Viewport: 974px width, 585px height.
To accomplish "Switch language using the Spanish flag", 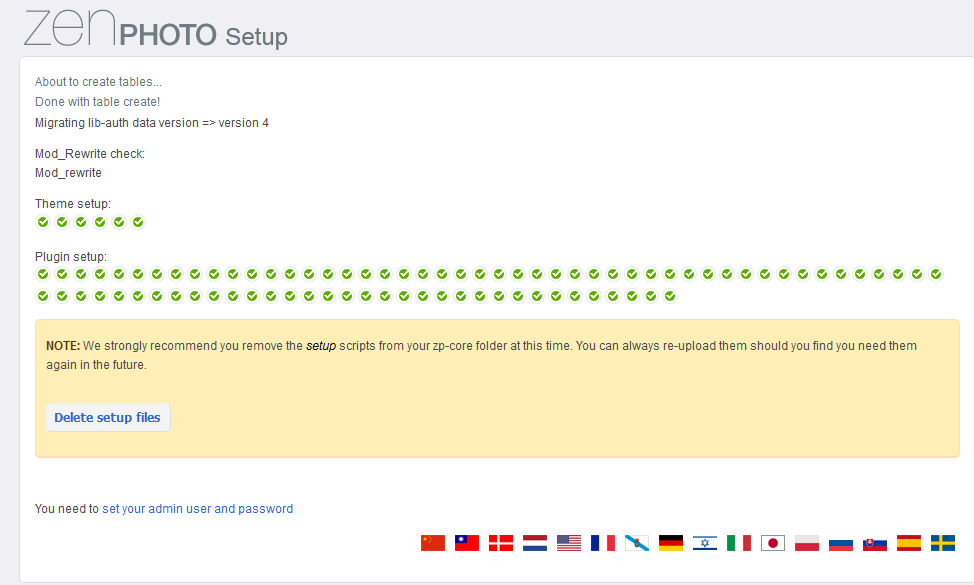I will tap(909, 543).
